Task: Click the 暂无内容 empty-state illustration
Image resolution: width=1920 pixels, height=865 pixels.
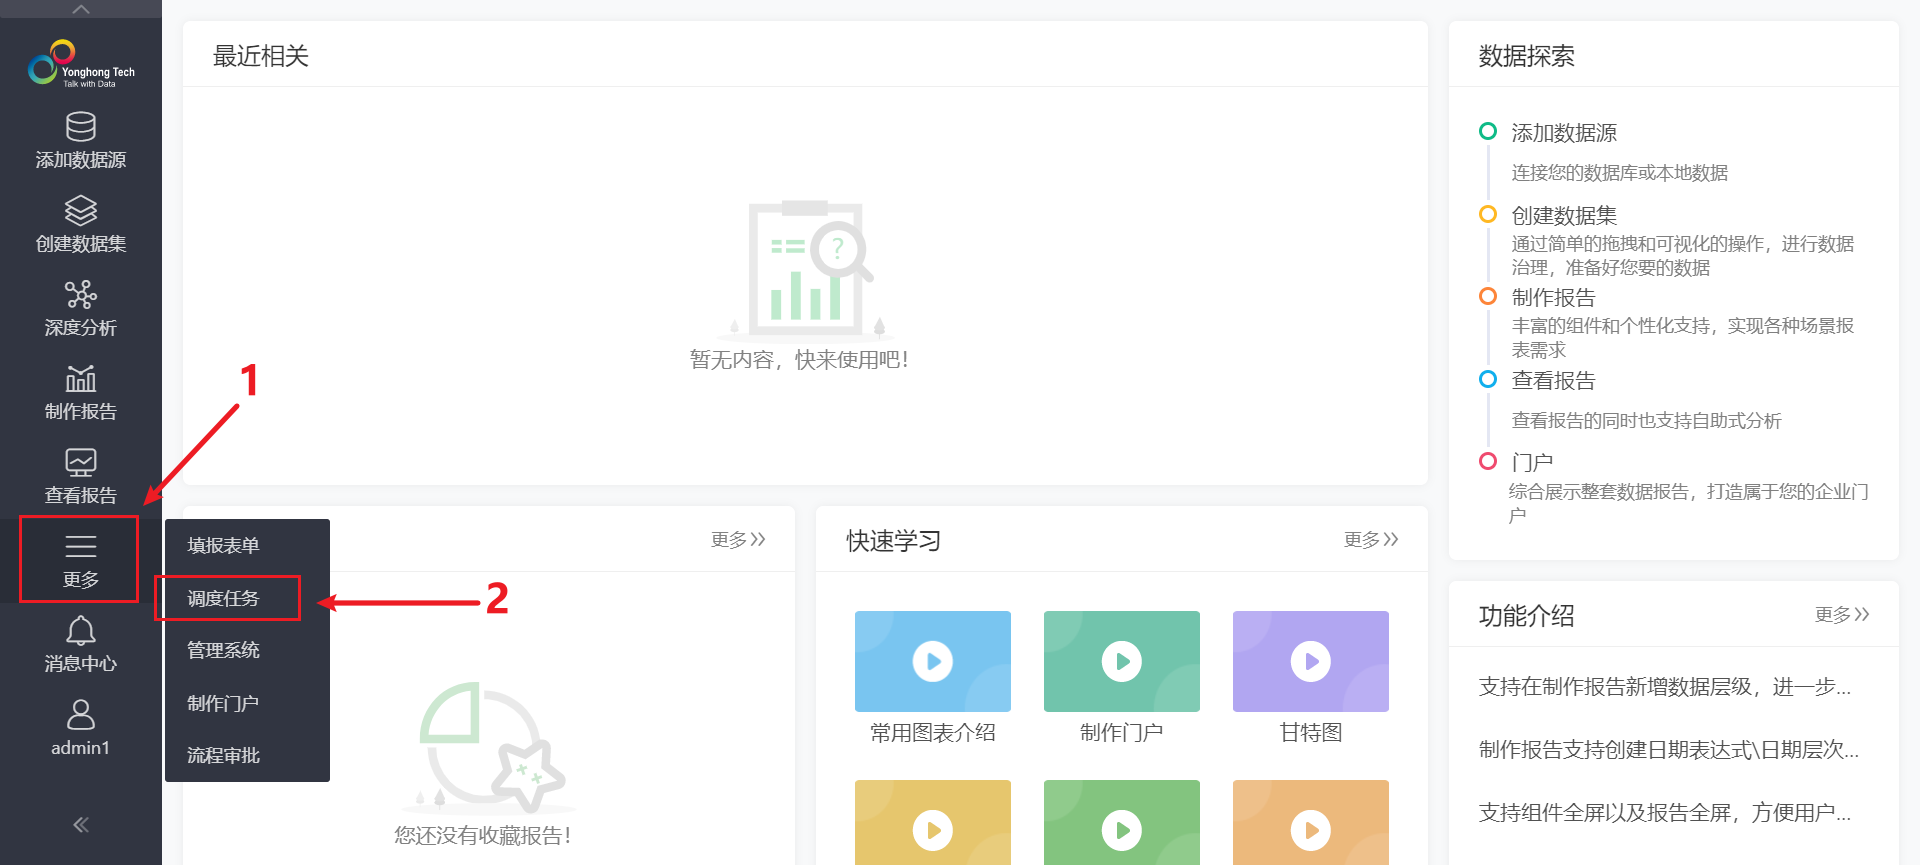Action: click(806, 270)
